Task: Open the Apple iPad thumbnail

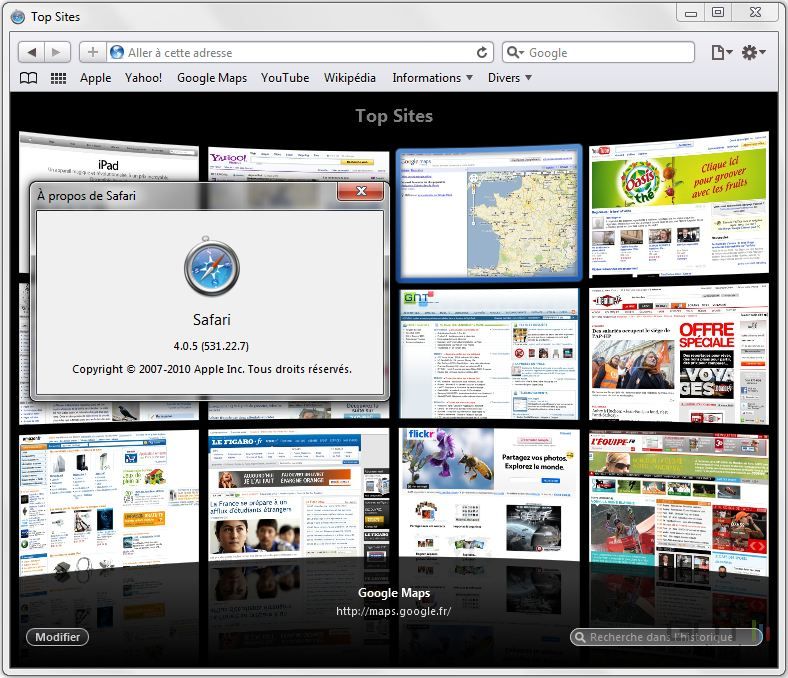Action: (109, 156)
